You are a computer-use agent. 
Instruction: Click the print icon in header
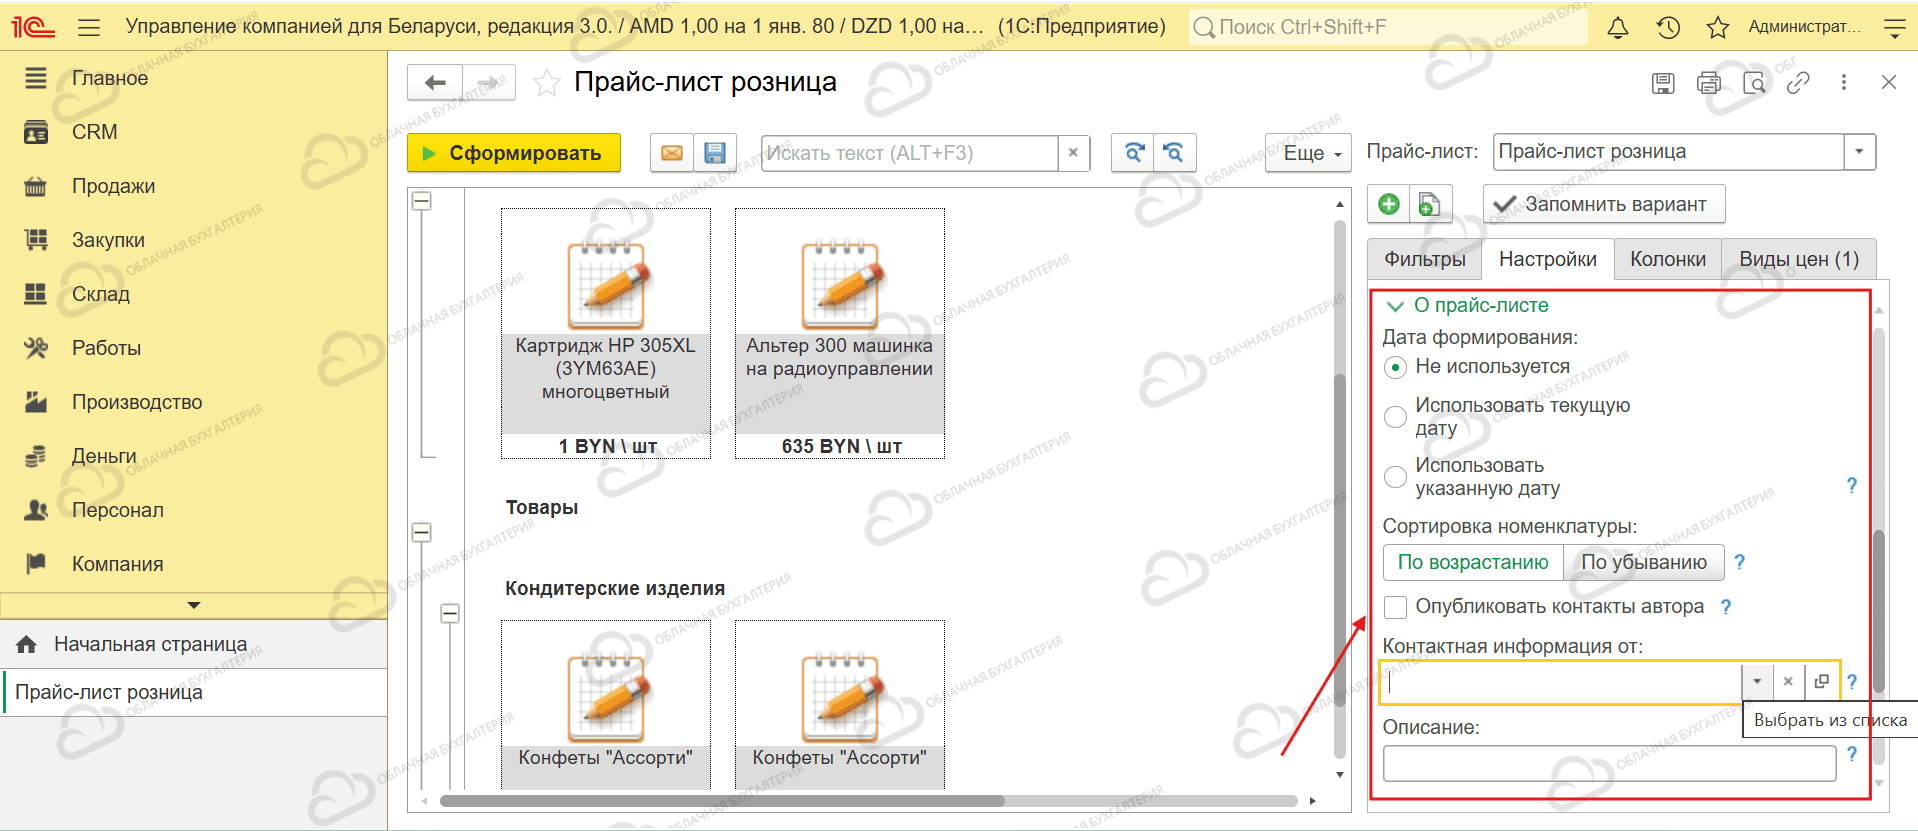click(x=1709, y=83)
